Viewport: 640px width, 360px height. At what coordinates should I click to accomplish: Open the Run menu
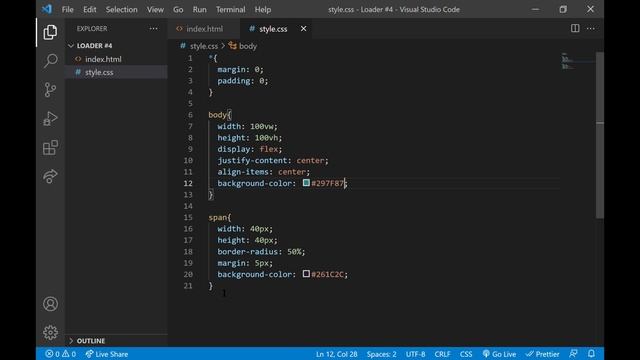click(199, 9)
